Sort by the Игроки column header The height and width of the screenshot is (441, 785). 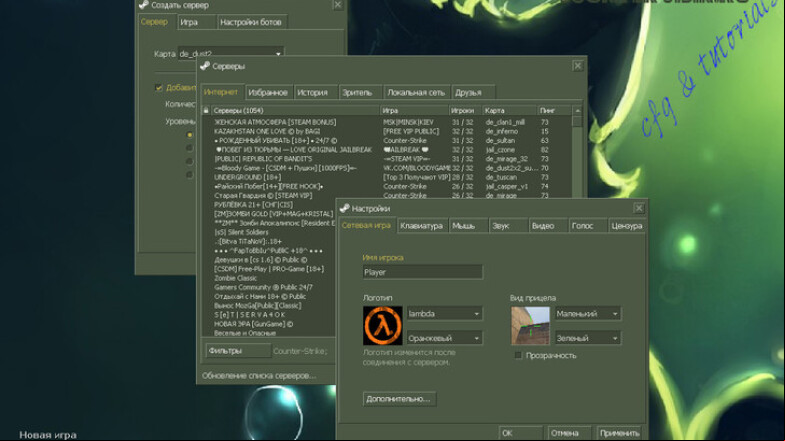point(465,111)
